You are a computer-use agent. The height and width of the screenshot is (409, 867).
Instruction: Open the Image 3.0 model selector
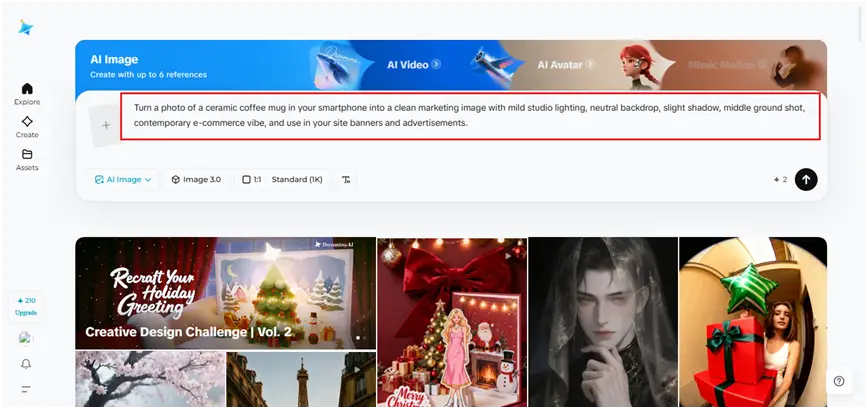click(196, 180)
